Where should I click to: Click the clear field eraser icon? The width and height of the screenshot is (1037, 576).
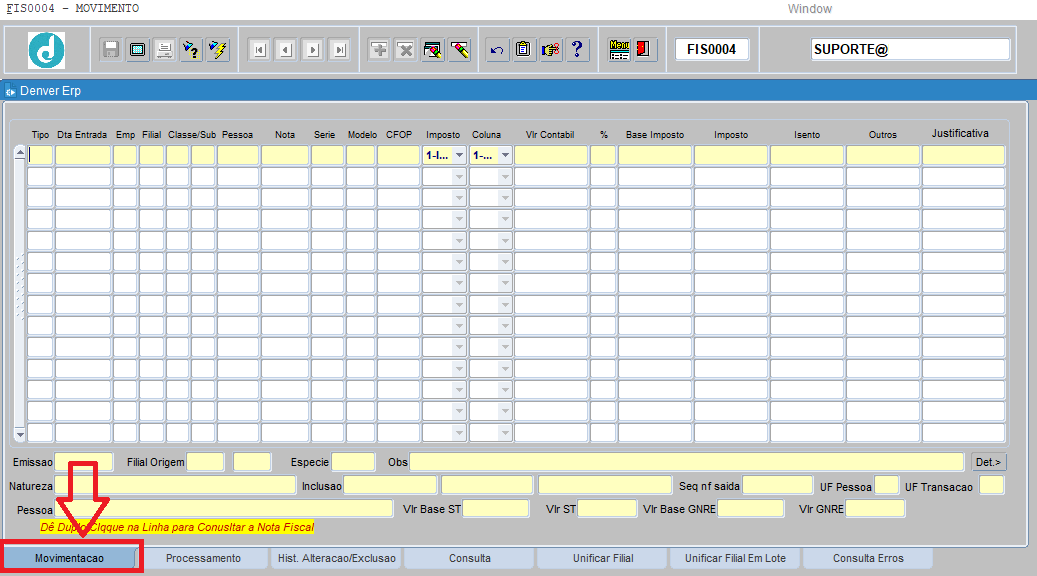(459, 50)
